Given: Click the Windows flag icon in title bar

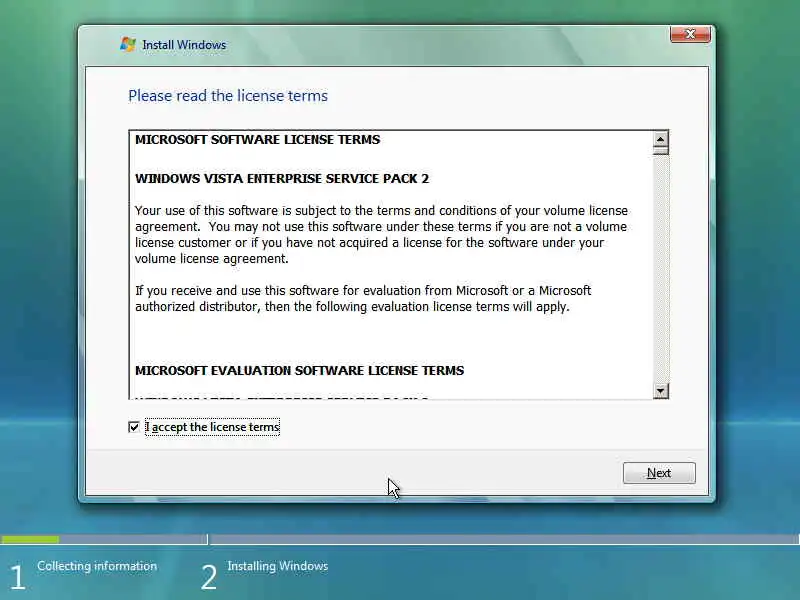Looking at the screenshot, I should 128,44.
